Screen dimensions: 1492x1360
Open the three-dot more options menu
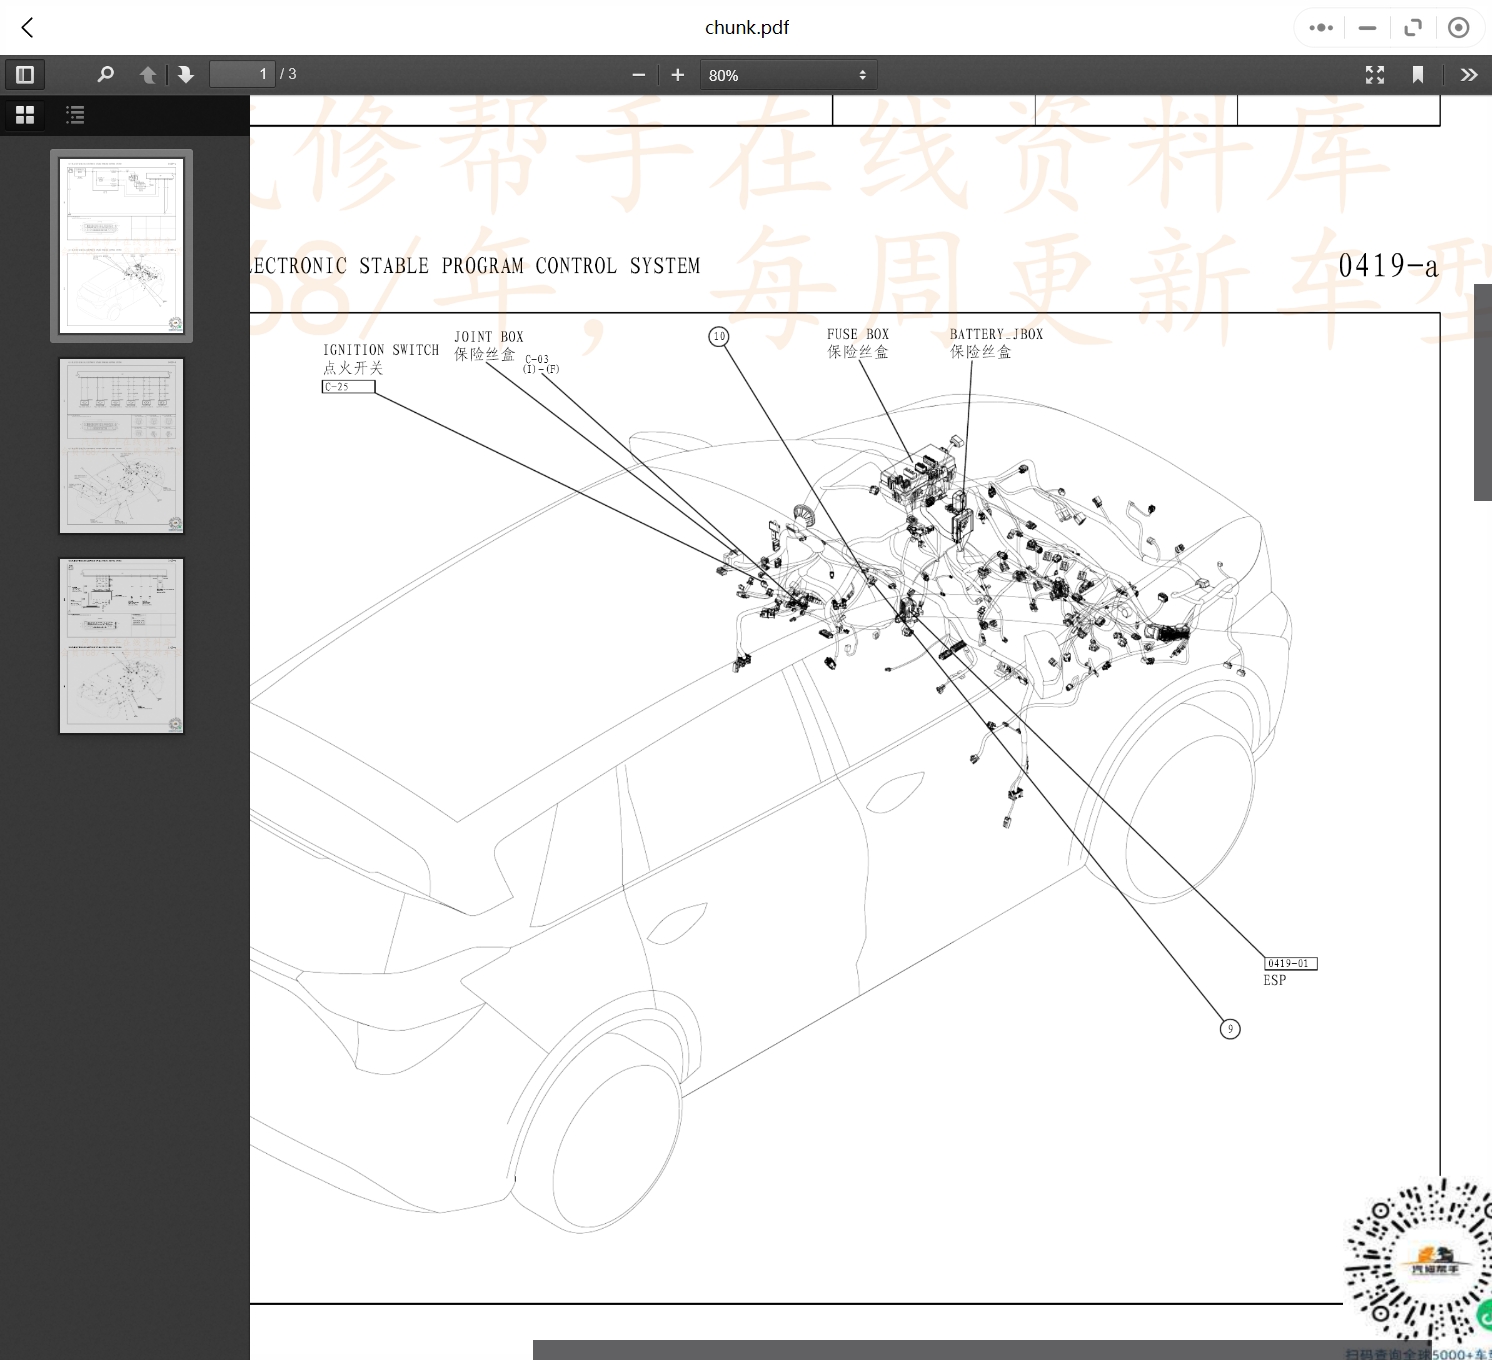(1321, 28)
